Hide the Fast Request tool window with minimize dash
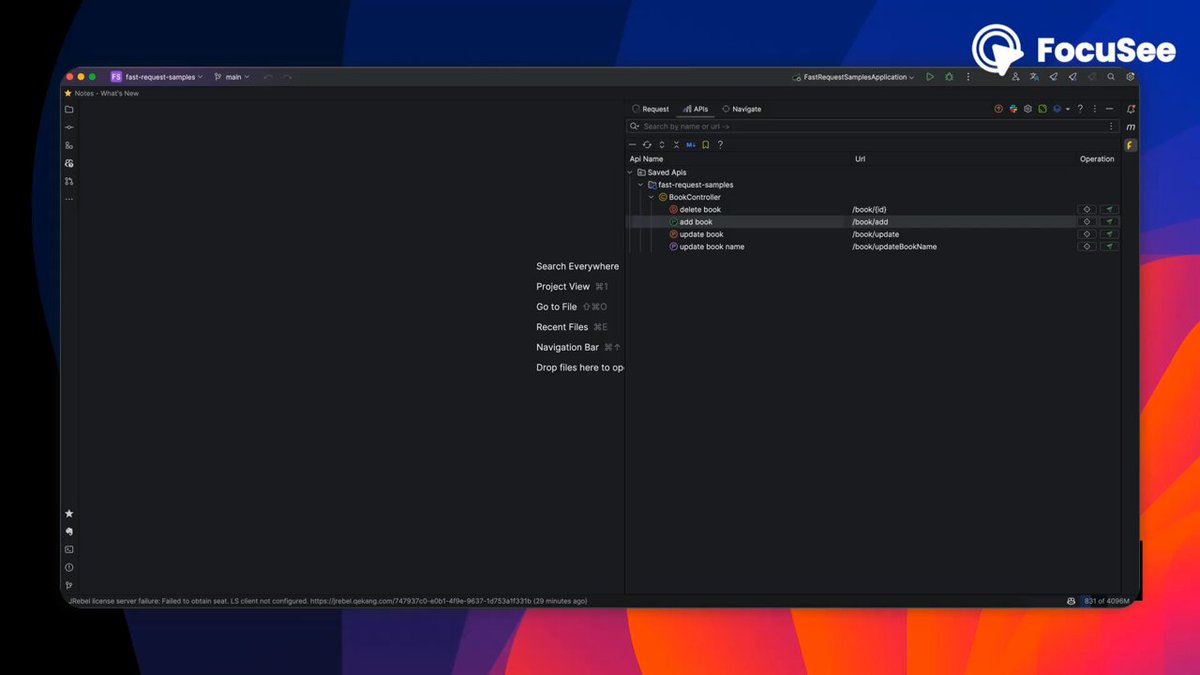The image size is (1200, 675). (1109, 109)
